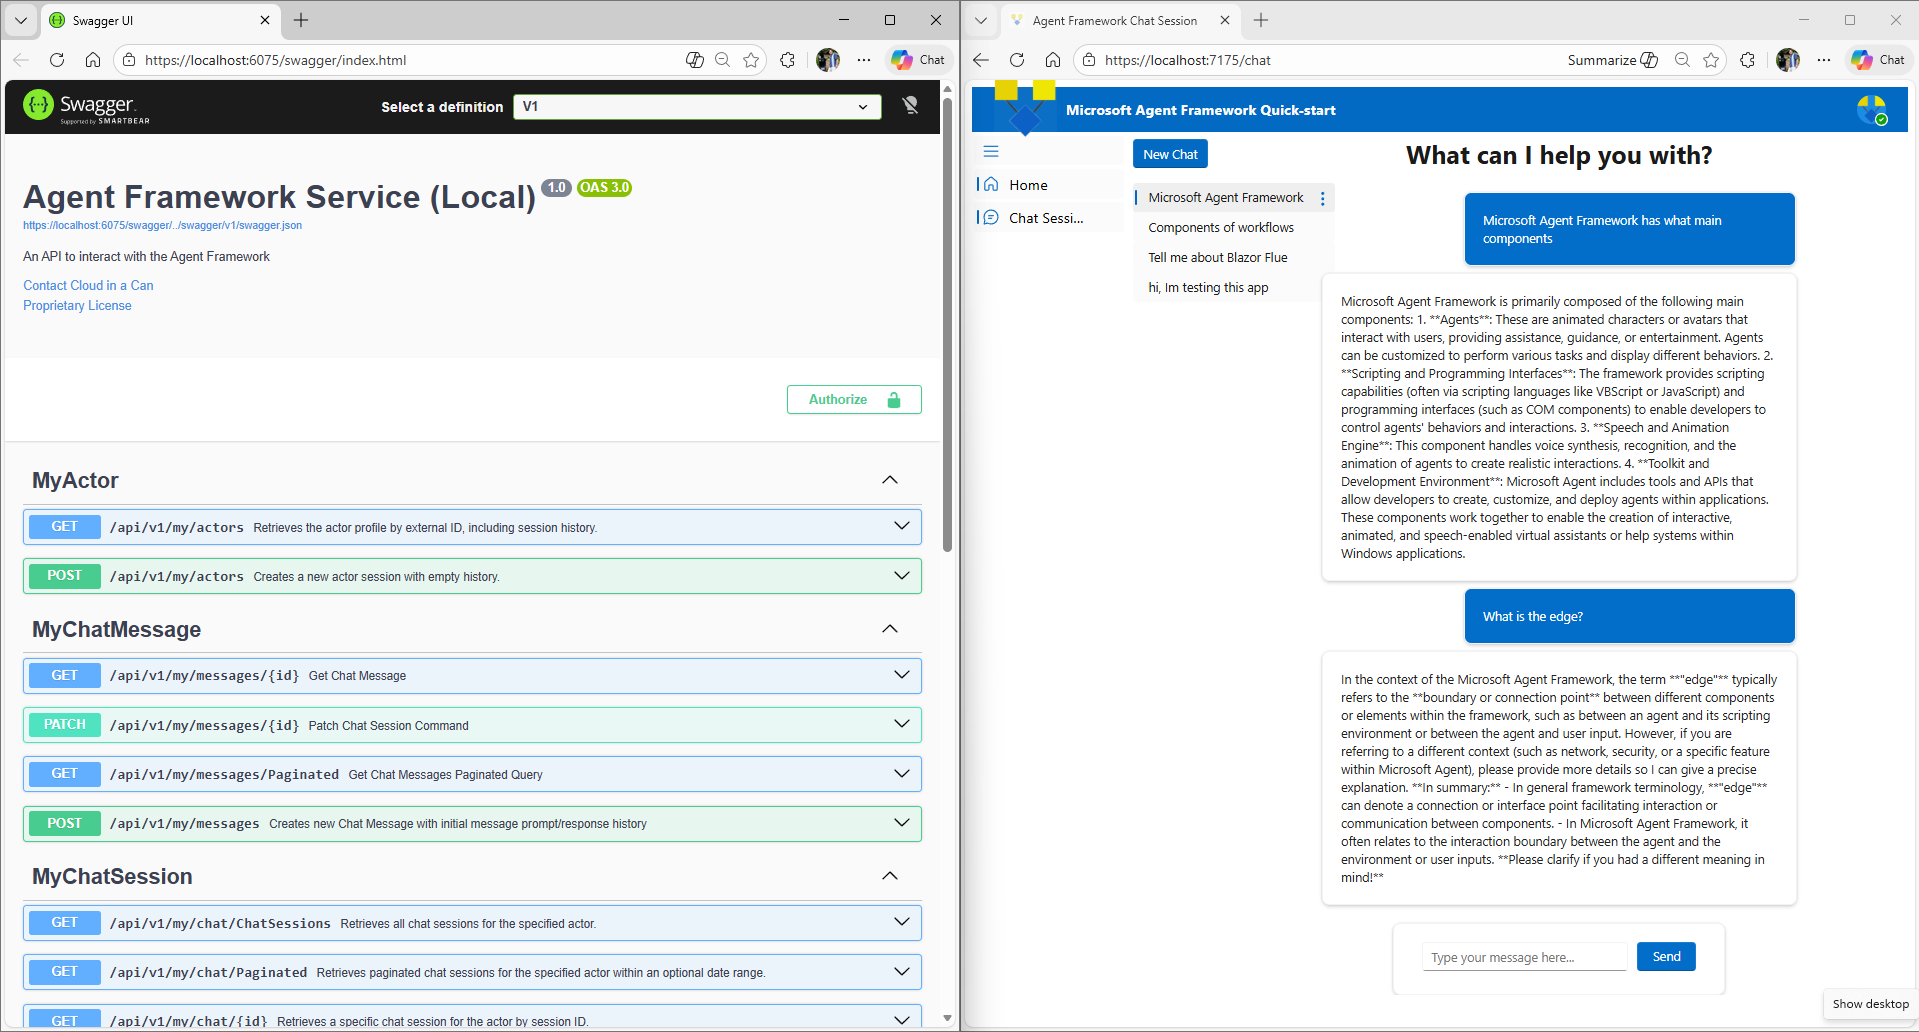Collapse the MyChatSession section
This screenshot has height=1032, width=1919.
[890, 876]
